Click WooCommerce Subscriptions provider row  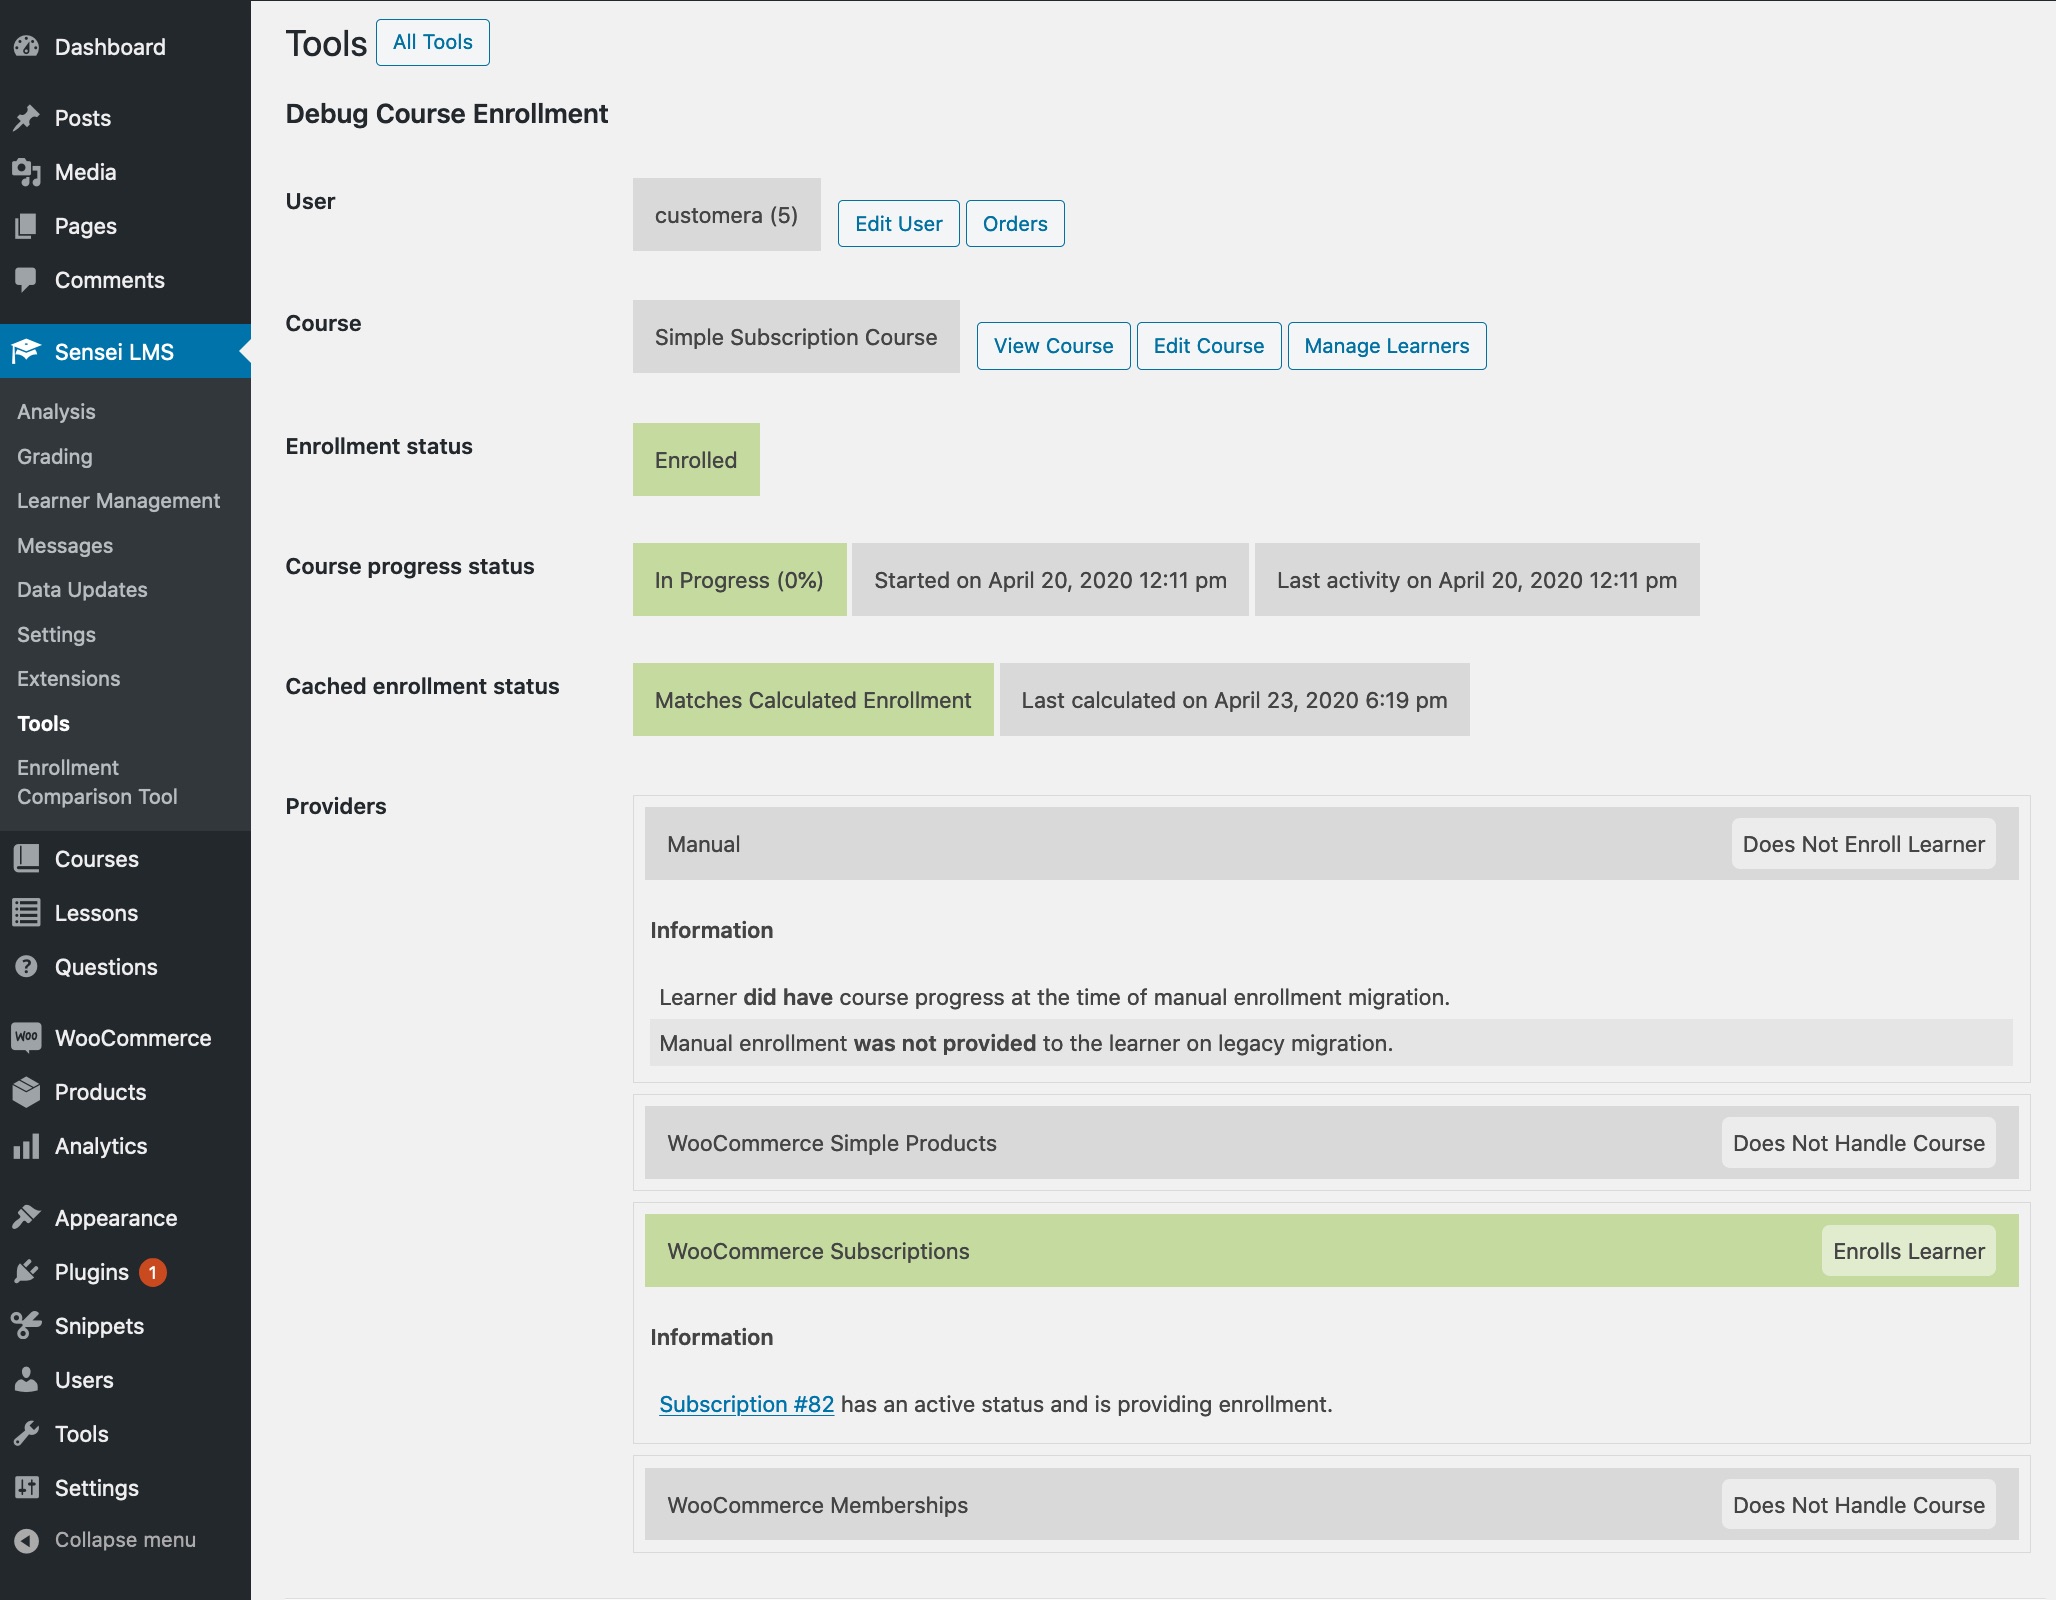[1331, 1251]
